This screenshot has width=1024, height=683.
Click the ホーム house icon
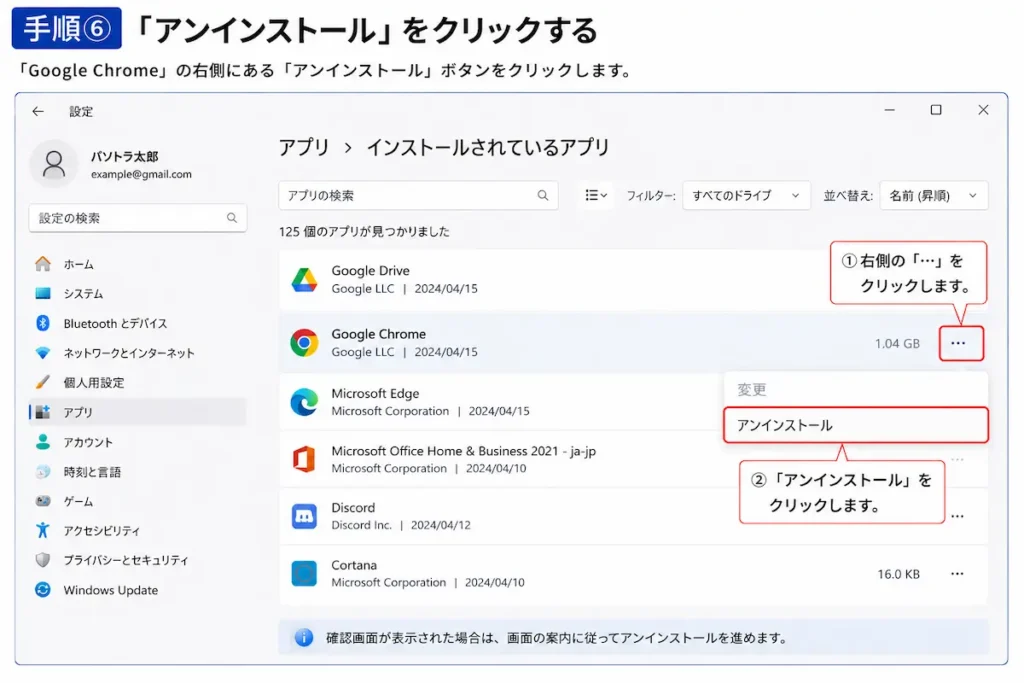point(43,264)
